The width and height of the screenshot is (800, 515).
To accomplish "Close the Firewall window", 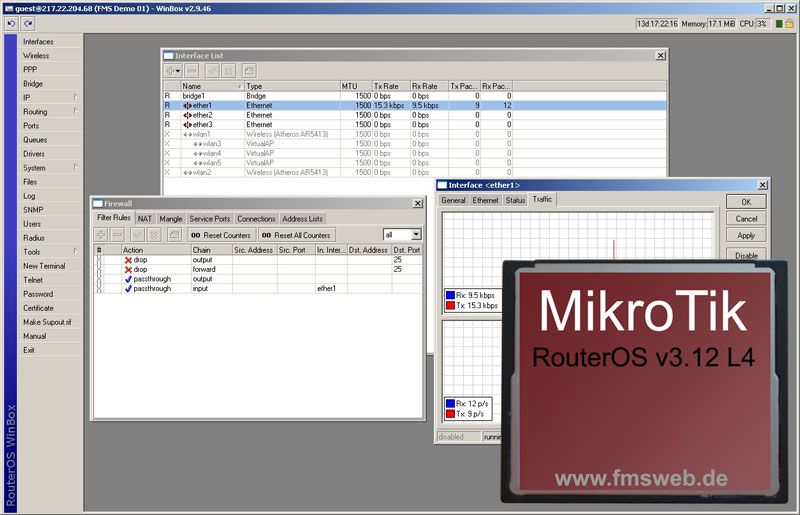I will pyautogui.click(x=417, y=203).
